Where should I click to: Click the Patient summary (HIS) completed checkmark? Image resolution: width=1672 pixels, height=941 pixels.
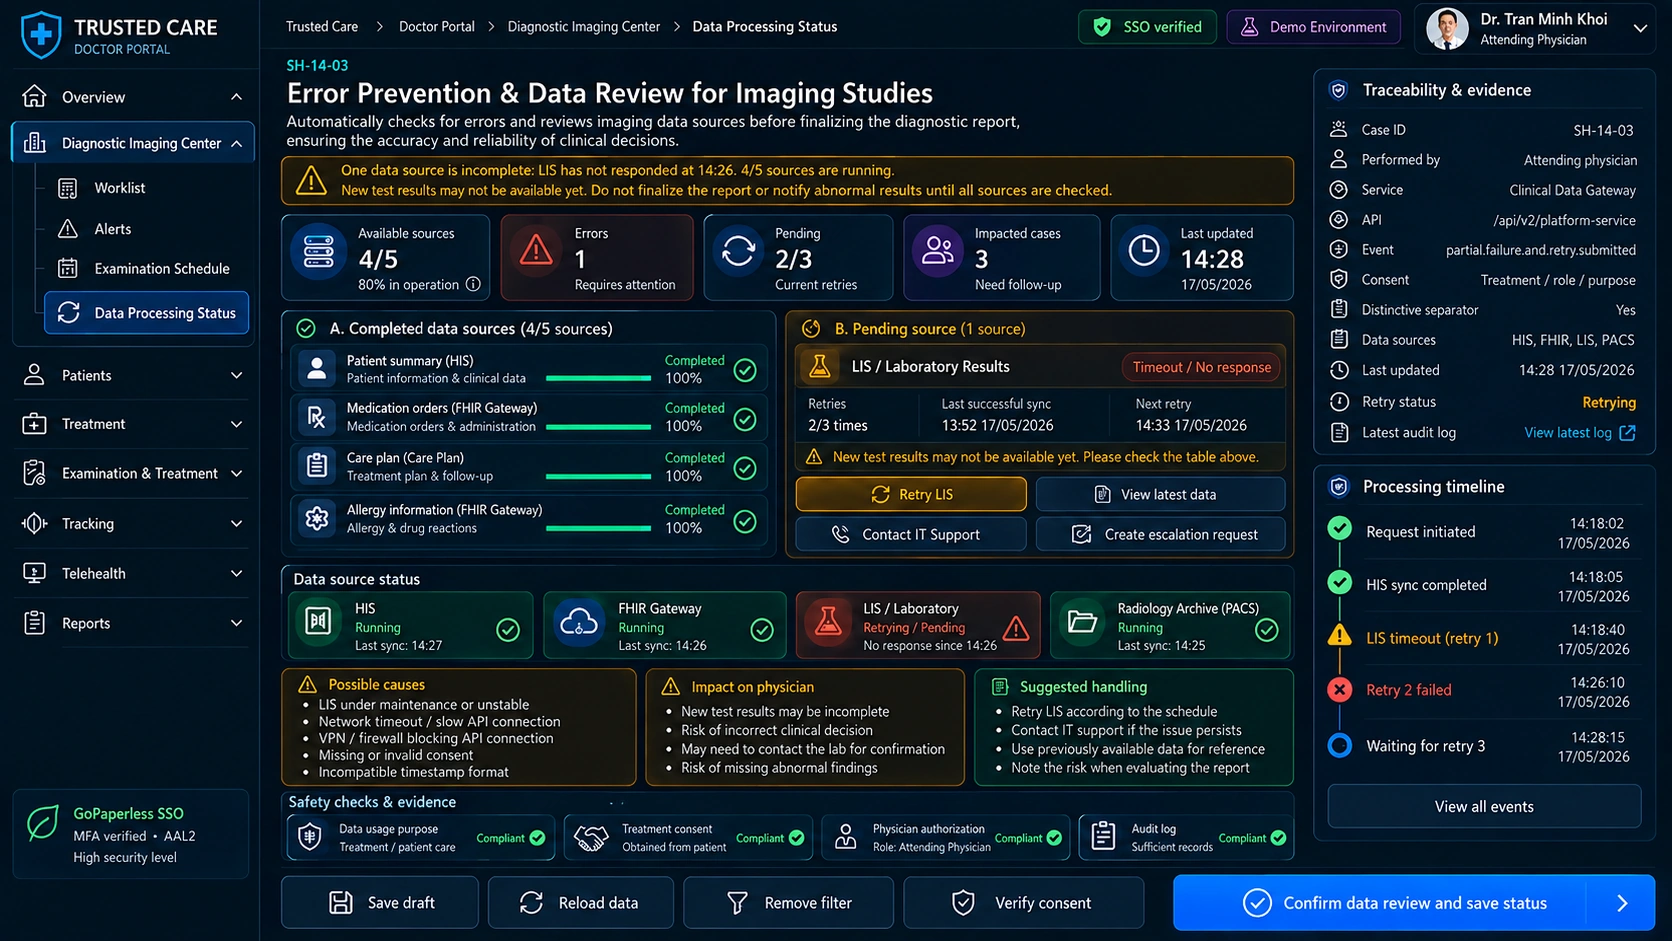pos(745,370)
